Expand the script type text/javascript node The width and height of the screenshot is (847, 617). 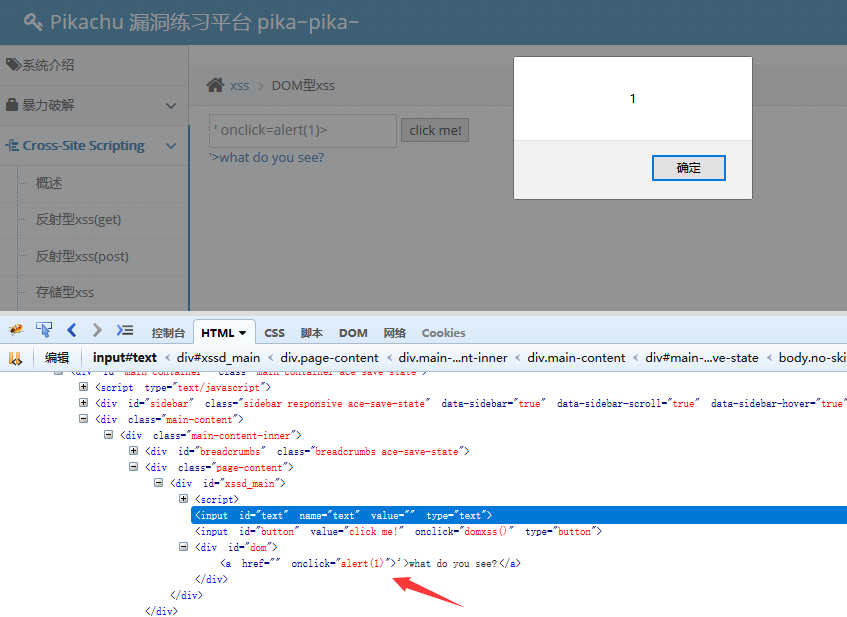[83, 386]
